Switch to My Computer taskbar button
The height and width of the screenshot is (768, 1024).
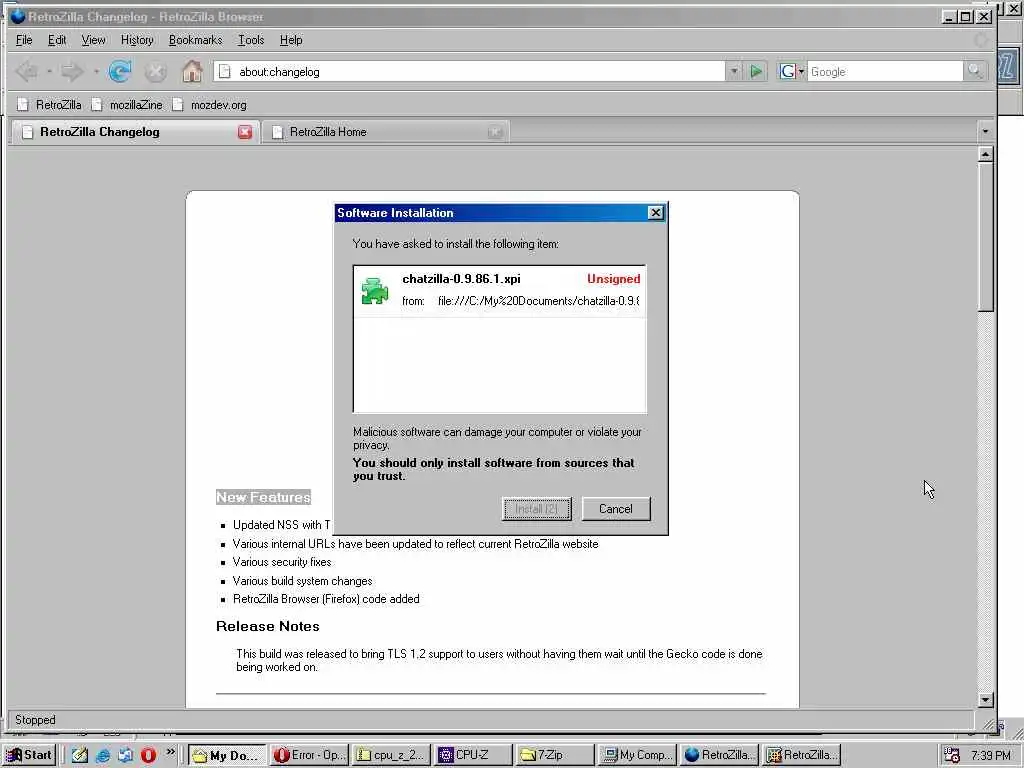[x=637, y=755]
